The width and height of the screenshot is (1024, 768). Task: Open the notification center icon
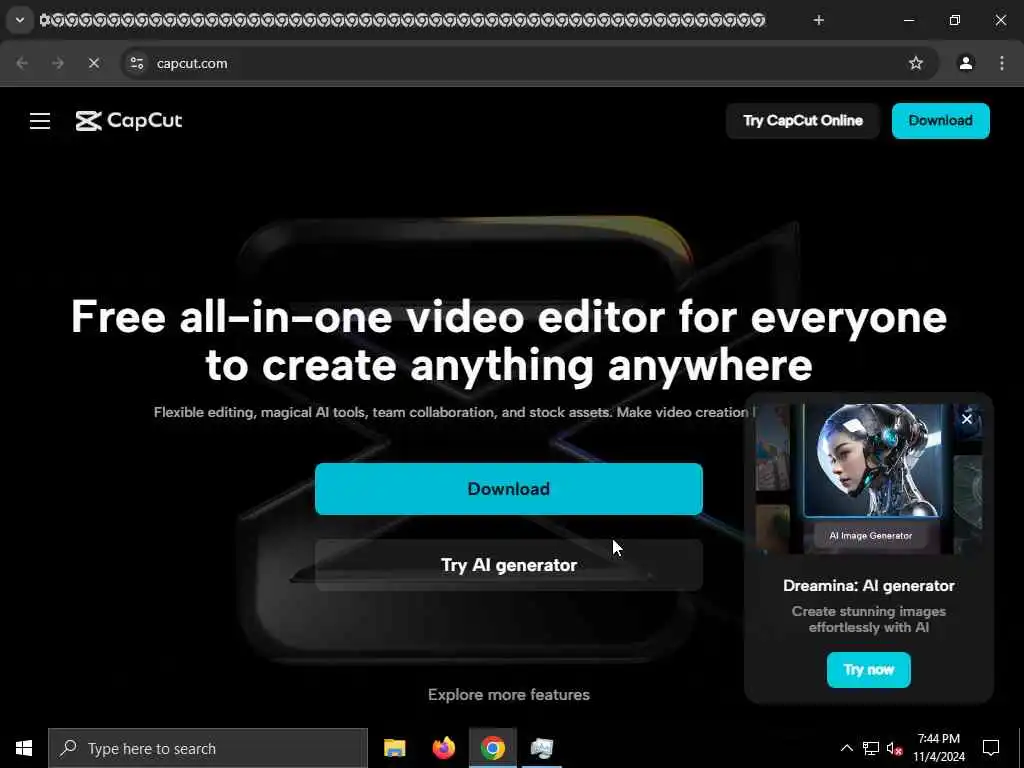(991, 748)
